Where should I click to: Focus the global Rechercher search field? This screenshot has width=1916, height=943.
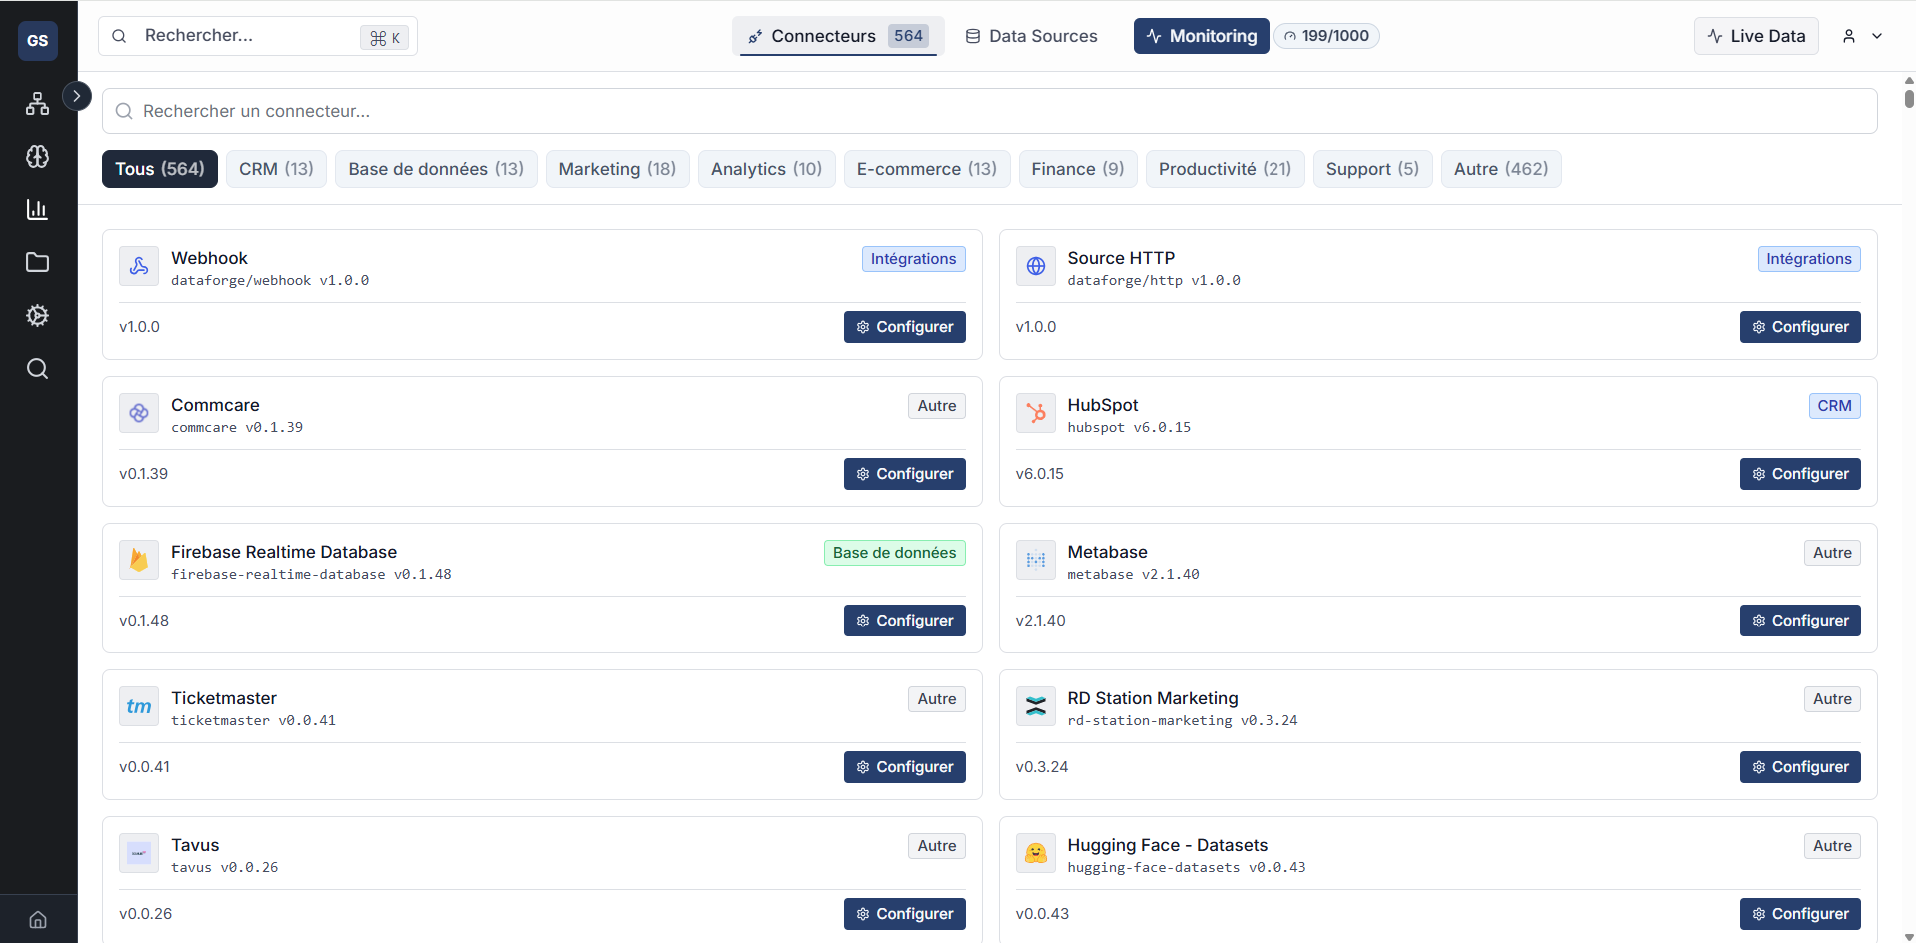click(x=258, y=36)
